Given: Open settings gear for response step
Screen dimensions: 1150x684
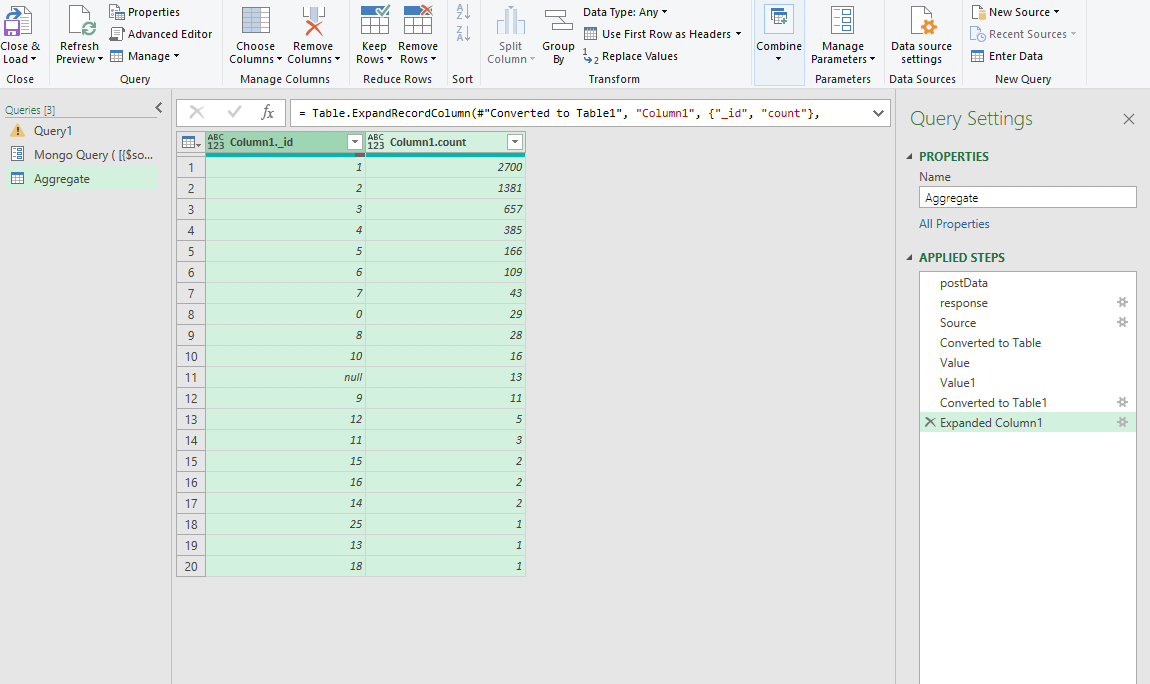Looking at the screenshot, I should click(1122, 302).
